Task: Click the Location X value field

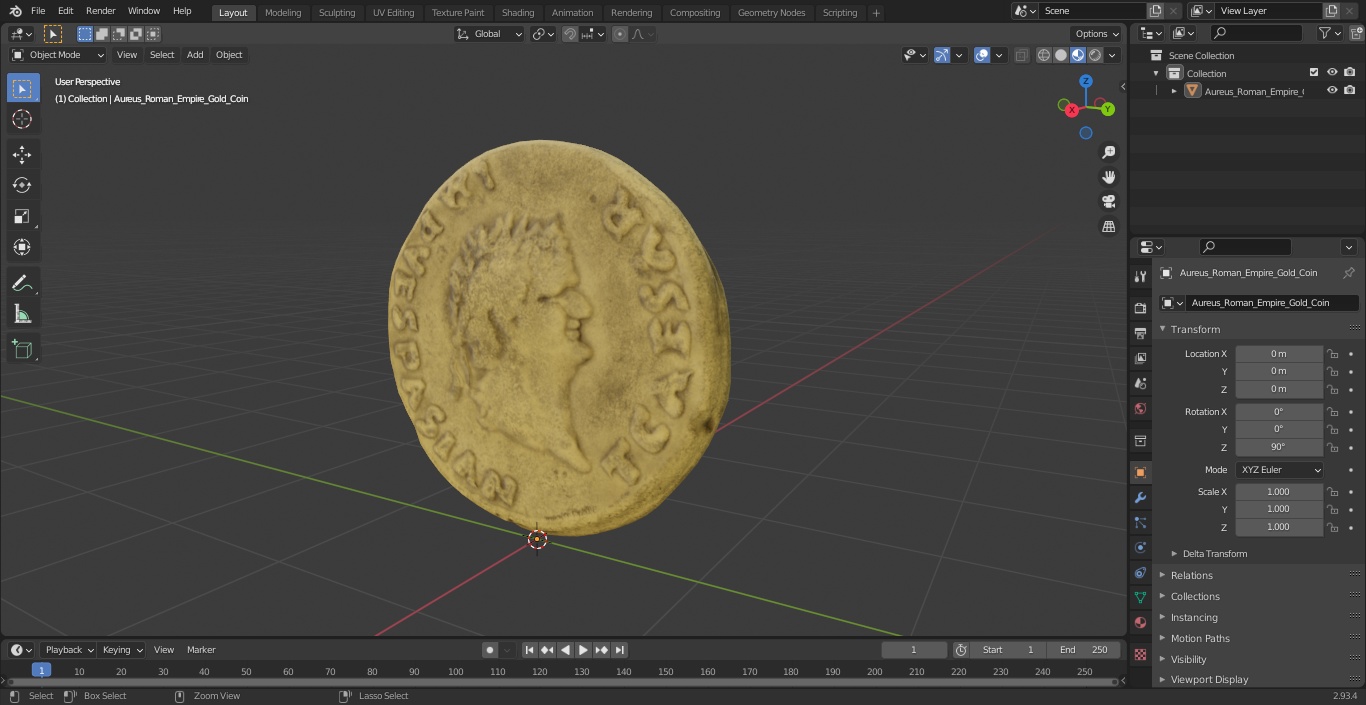Action: click(x=1279, y=354)
